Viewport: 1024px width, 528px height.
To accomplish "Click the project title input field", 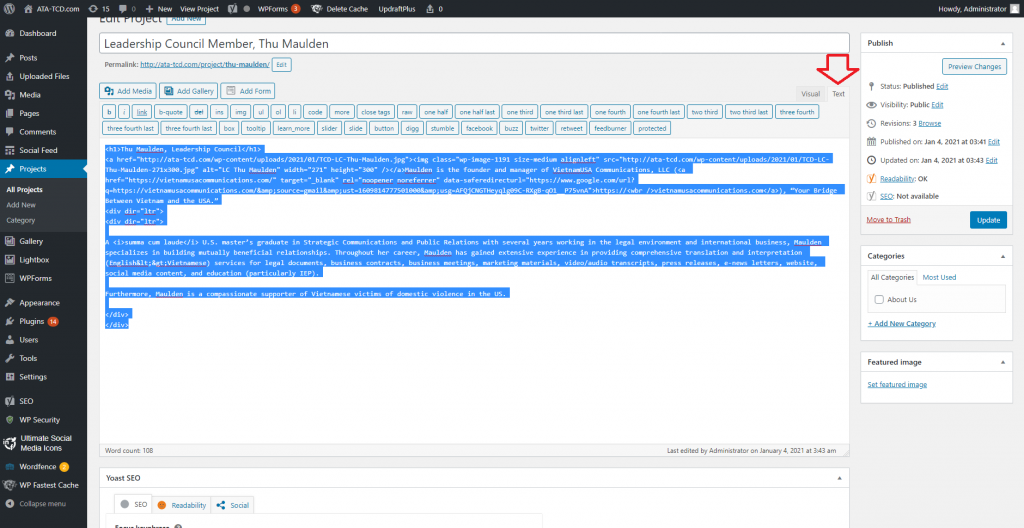I will tap(474, 44).
